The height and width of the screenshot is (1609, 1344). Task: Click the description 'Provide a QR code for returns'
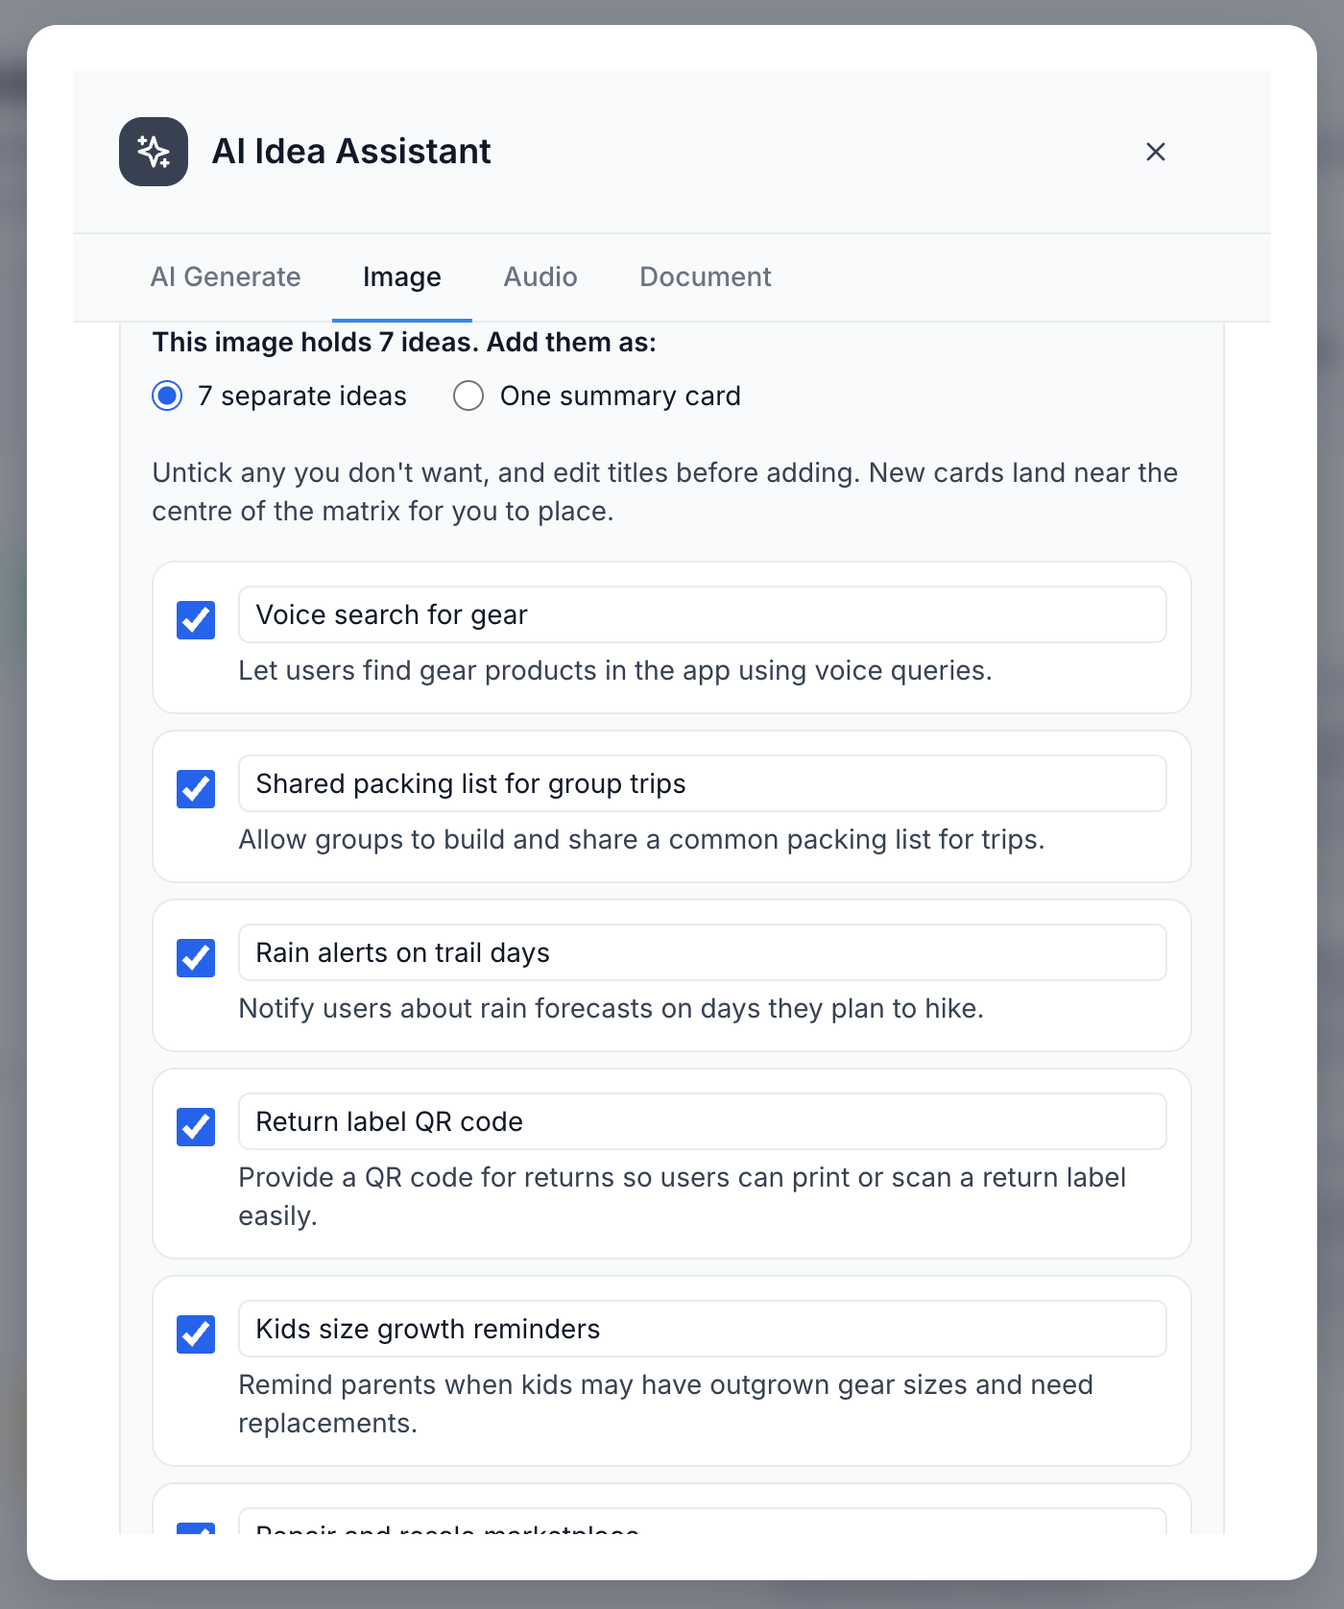(682, 1197)
